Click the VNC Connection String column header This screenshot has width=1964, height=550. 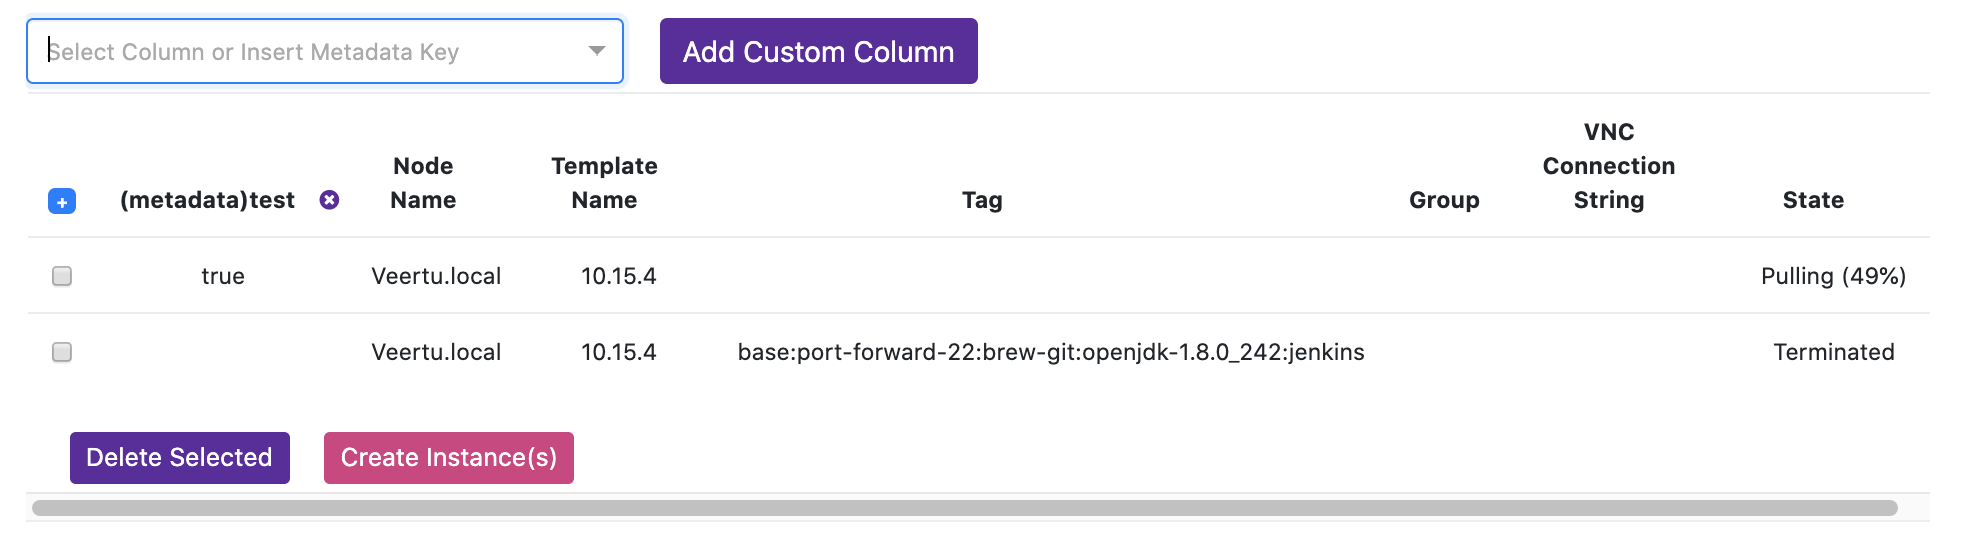pyautogui.click(x=1608, y=166)
